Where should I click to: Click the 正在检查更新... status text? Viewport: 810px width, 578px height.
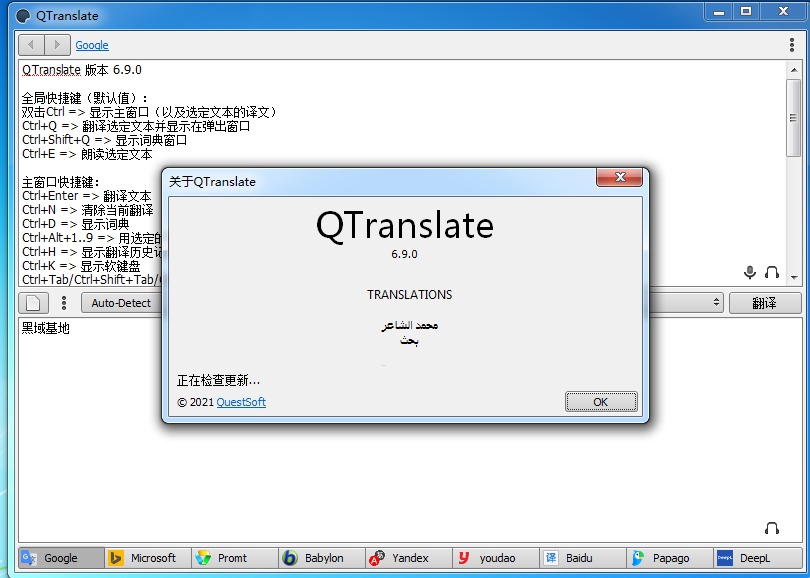[x=219, y=381]
